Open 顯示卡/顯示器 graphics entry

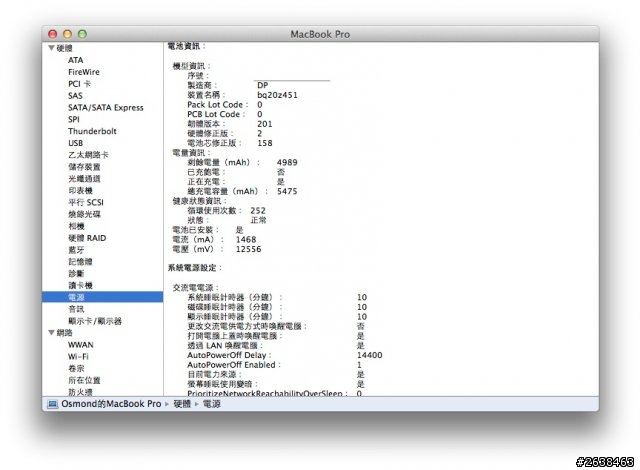tap(95, 321)
